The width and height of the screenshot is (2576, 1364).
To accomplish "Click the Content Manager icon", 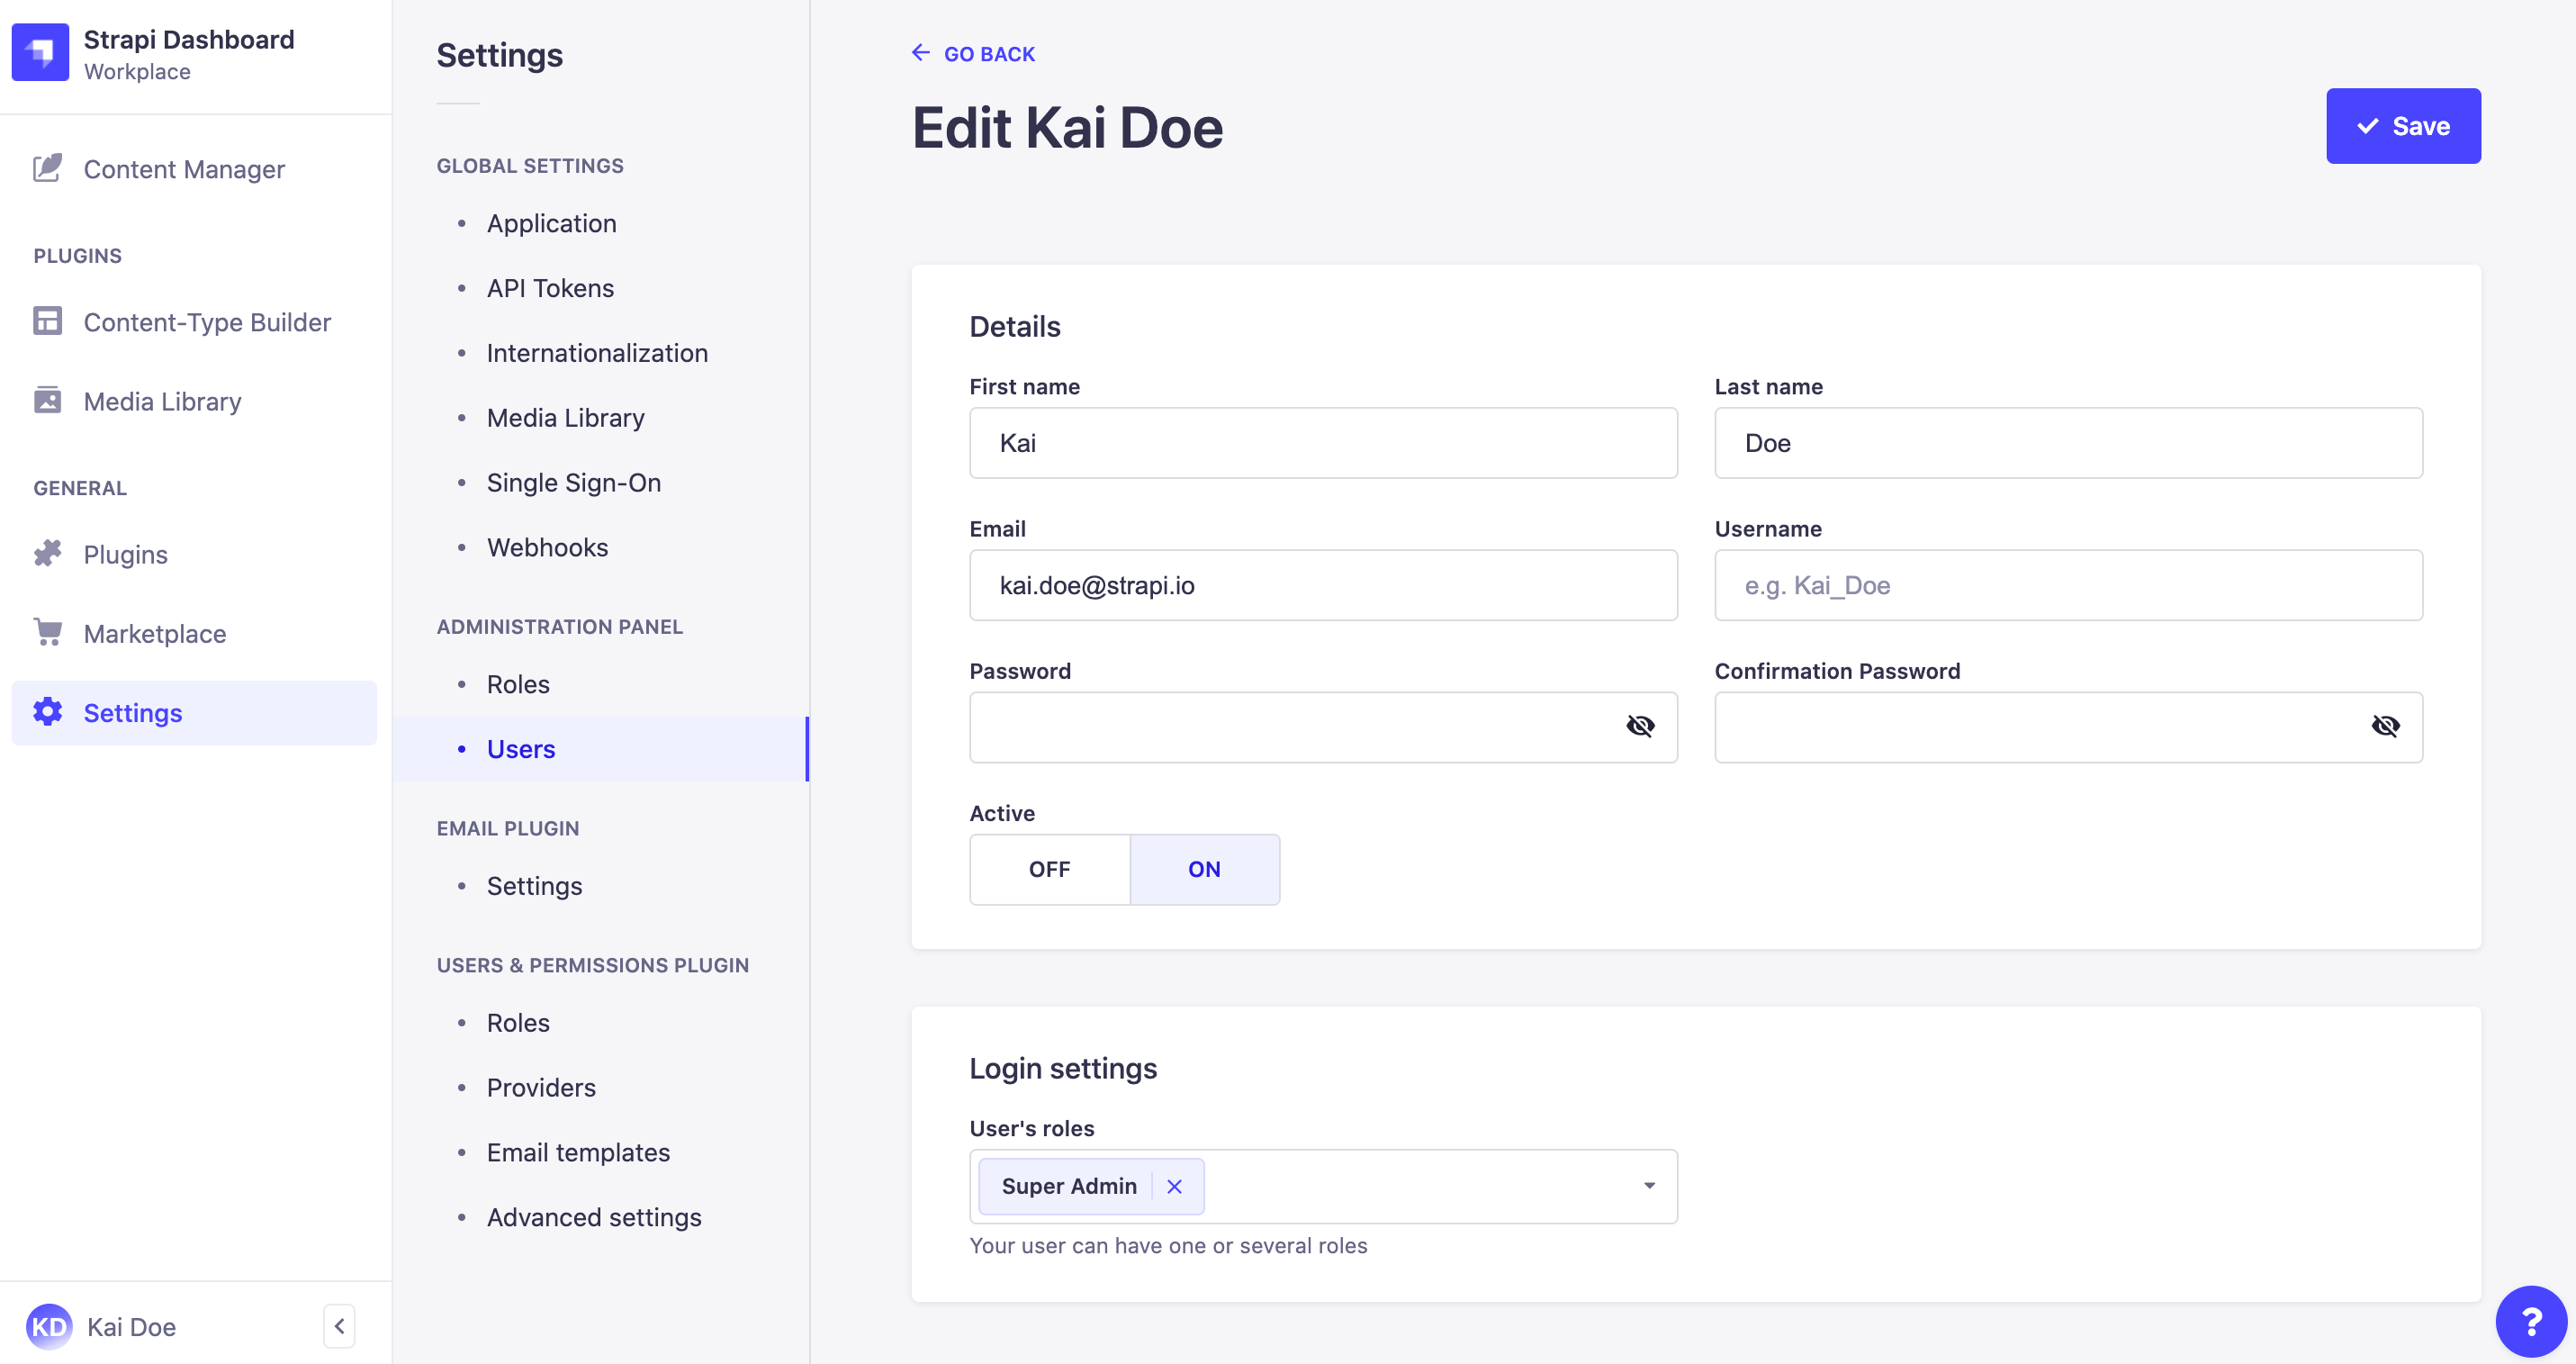I will click(46, 168).
